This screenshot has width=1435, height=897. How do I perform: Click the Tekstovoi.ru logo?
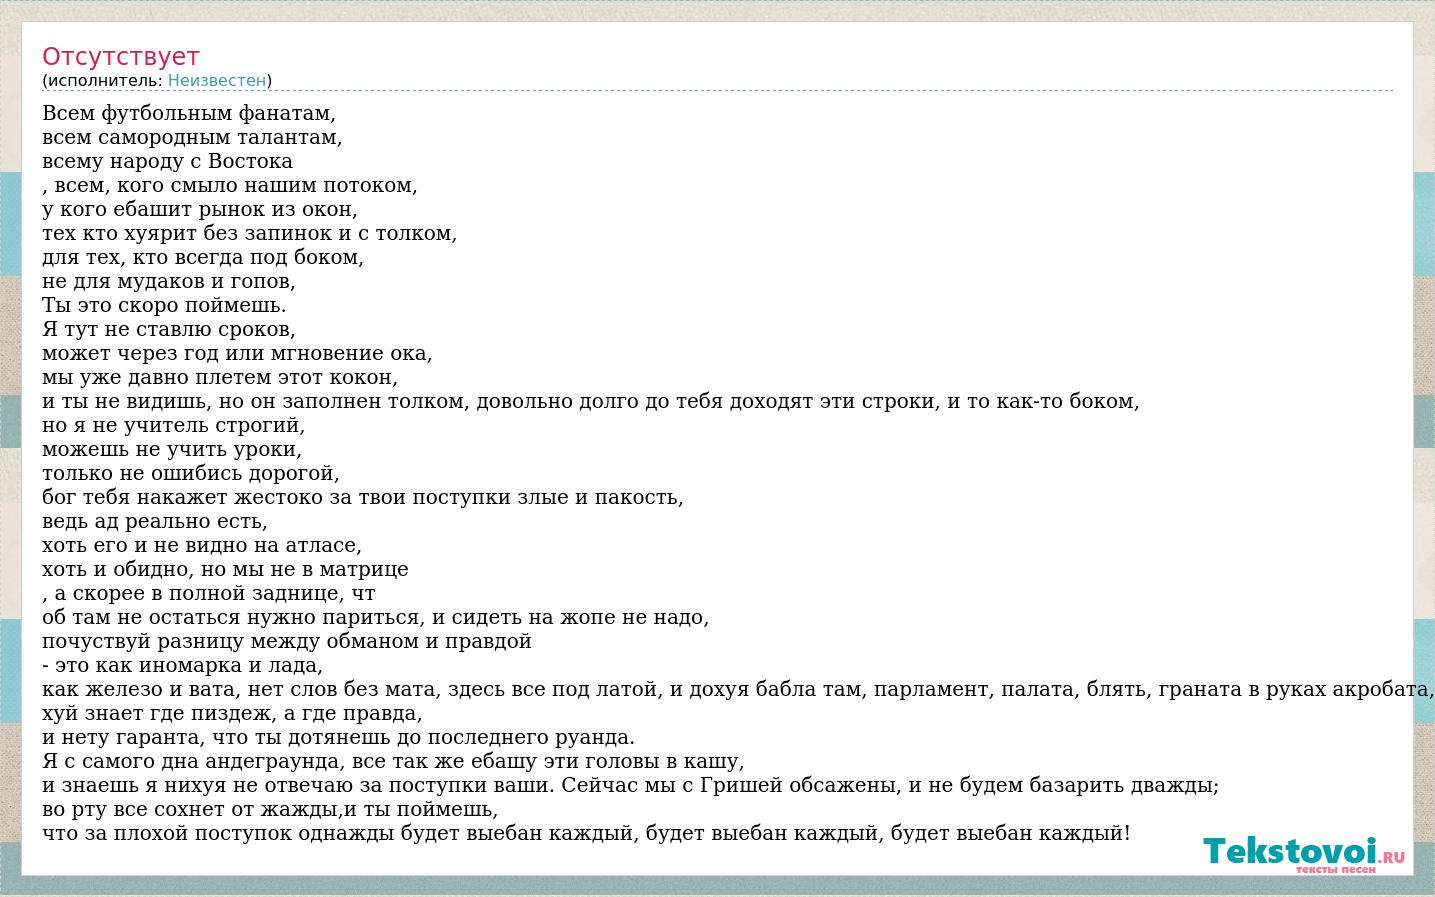point(1304,855)
